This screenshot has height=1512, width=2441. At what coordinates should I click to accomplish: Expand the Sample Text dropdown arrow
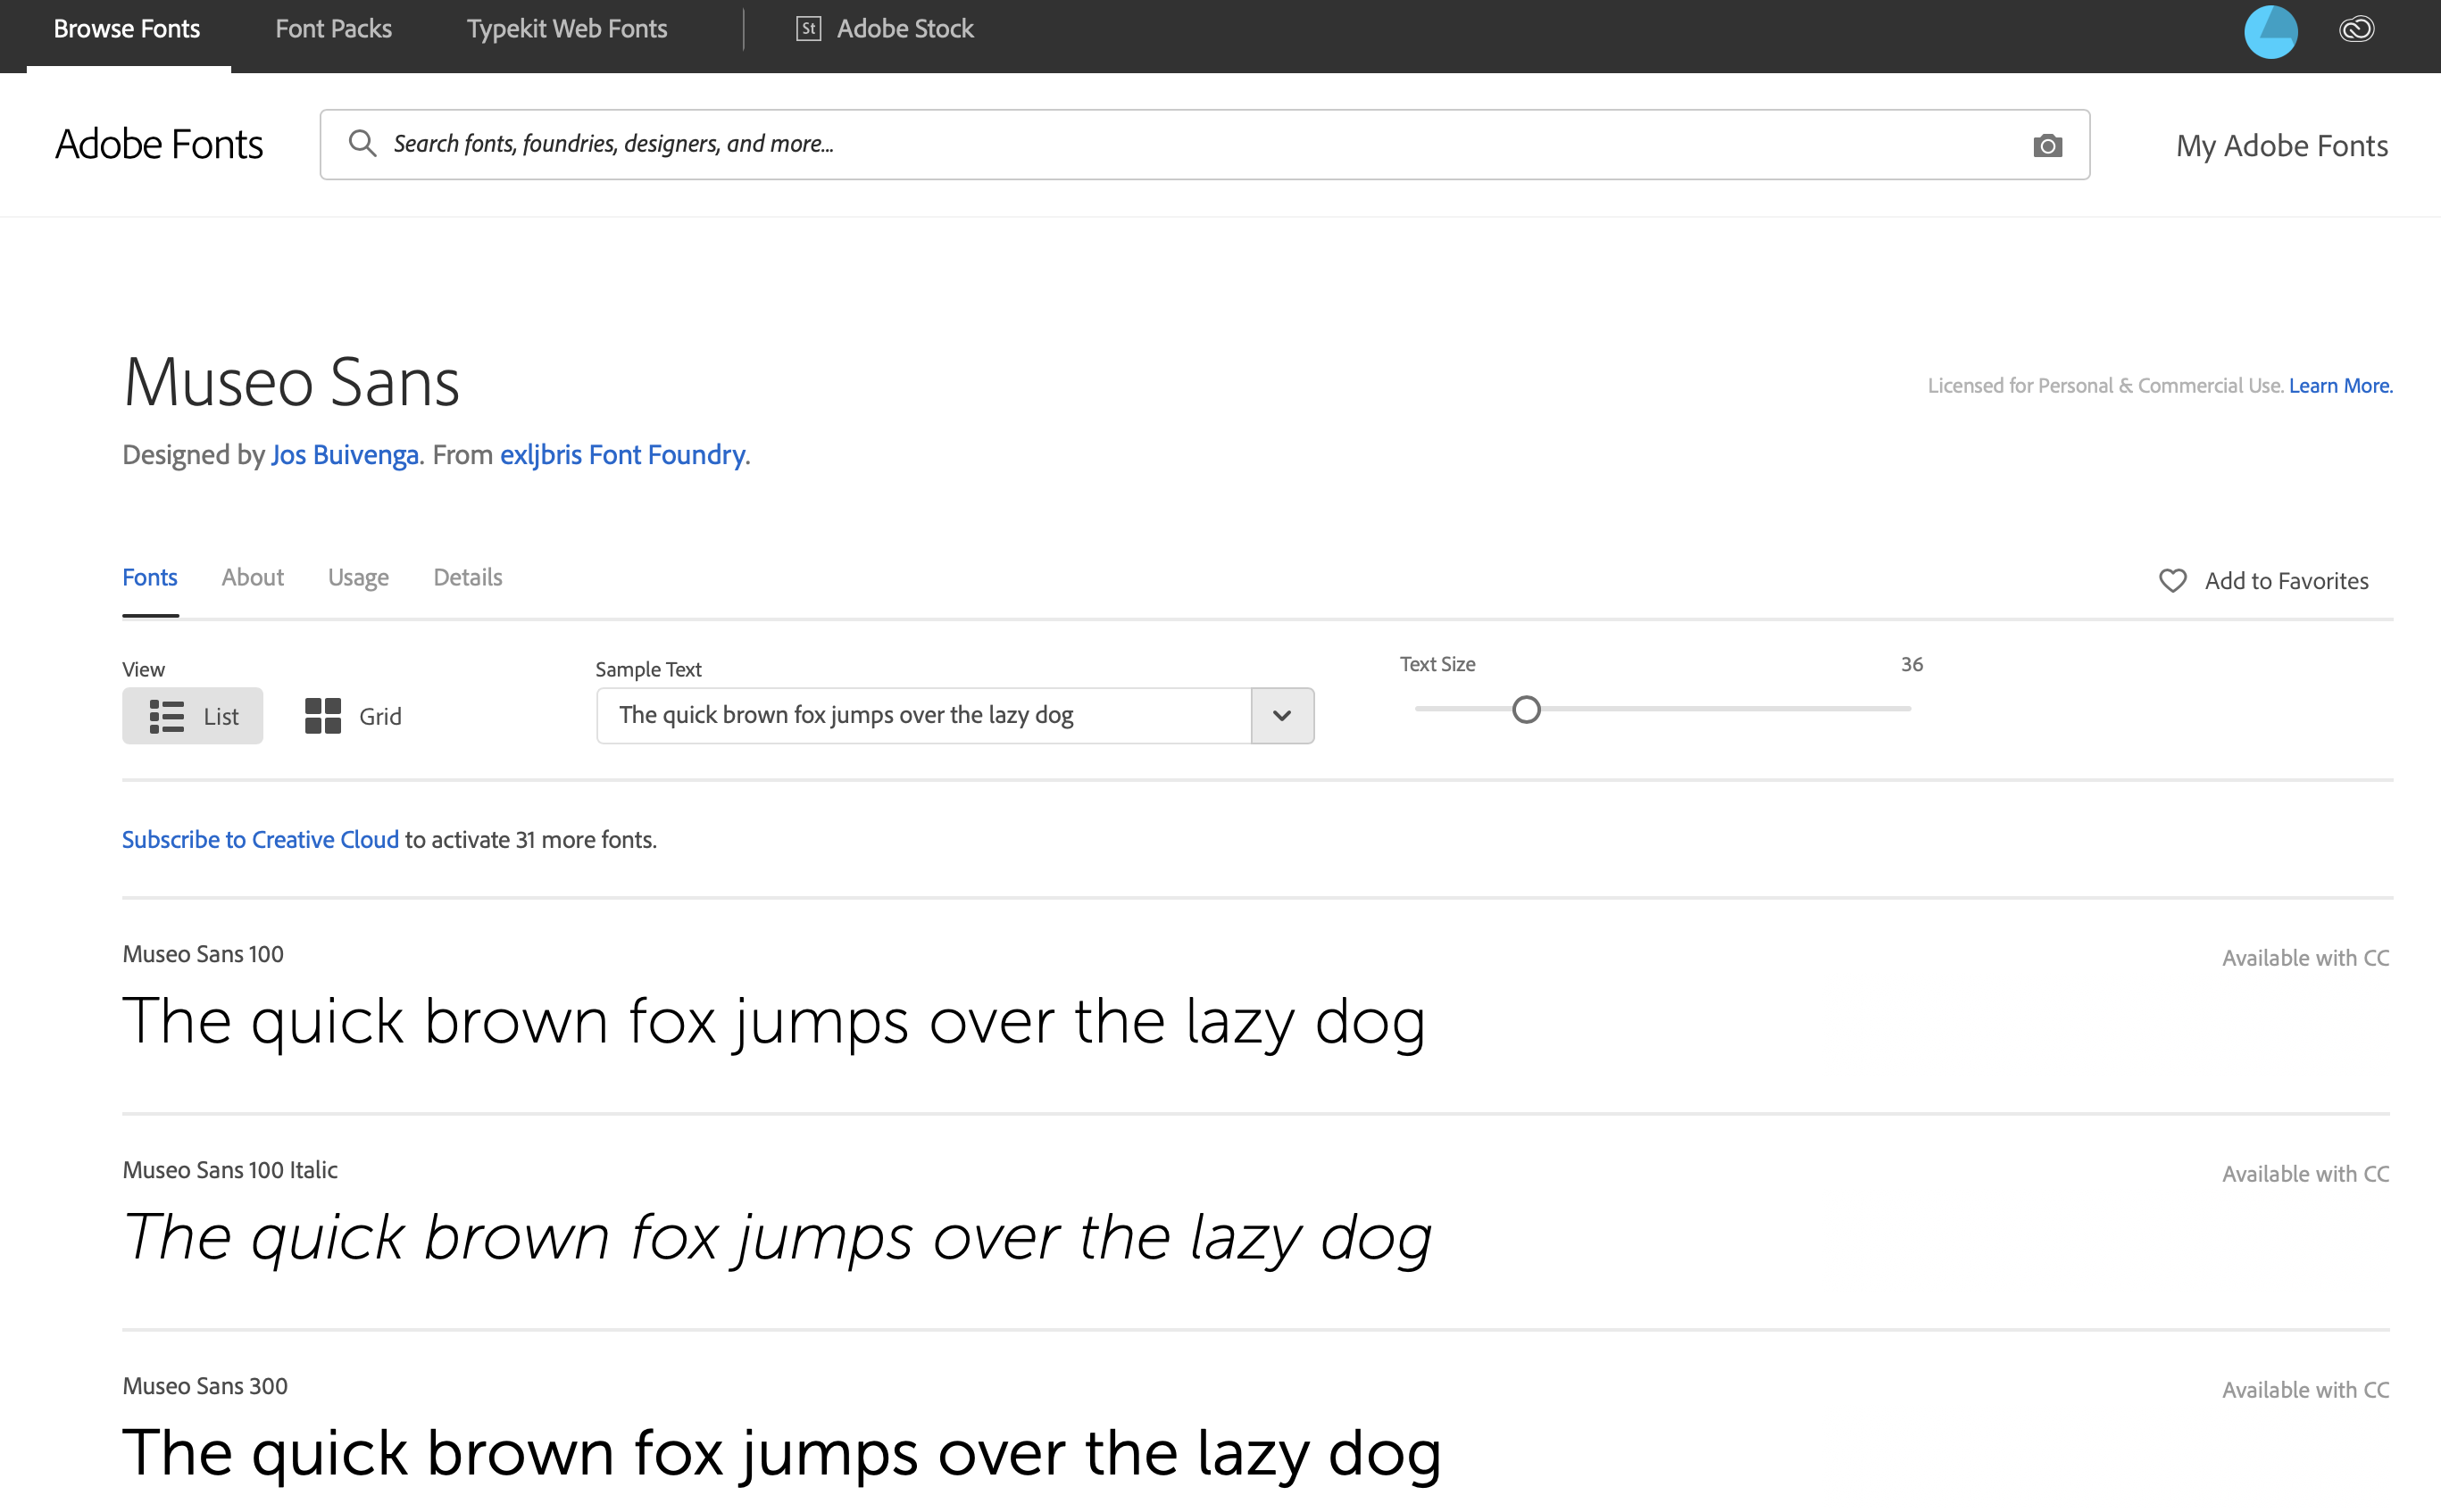pos(1282,716)
